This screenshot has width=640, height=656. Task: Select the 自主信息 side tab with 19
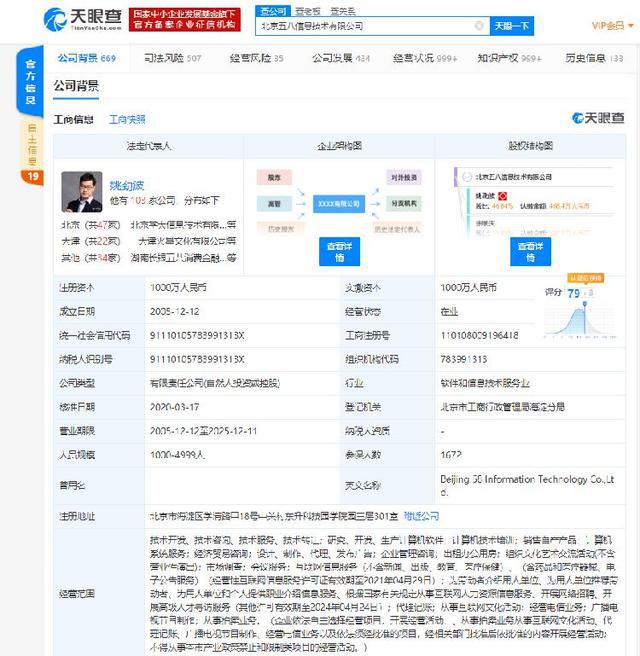pos(32,151)
